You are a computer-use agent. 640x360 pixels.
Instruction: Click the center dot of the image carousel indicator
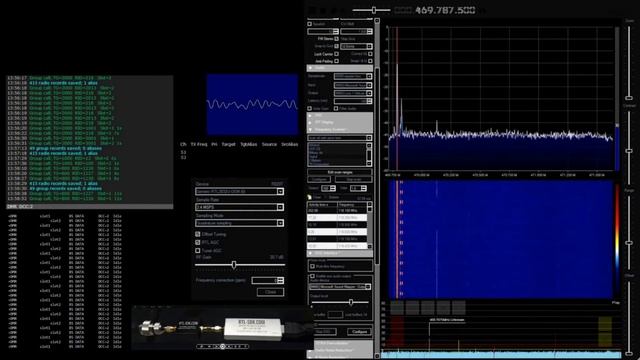(x=222, y=347)
